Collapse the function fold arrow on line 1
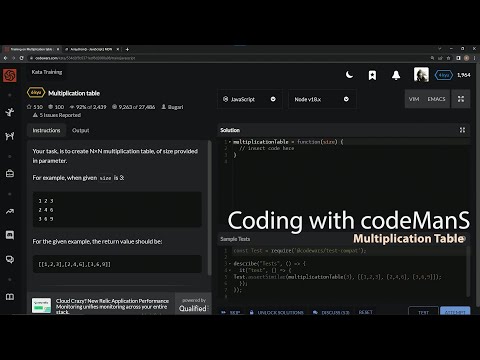Image resolution: width=480 pixels, height=360 pixels. tap(230, 142)
